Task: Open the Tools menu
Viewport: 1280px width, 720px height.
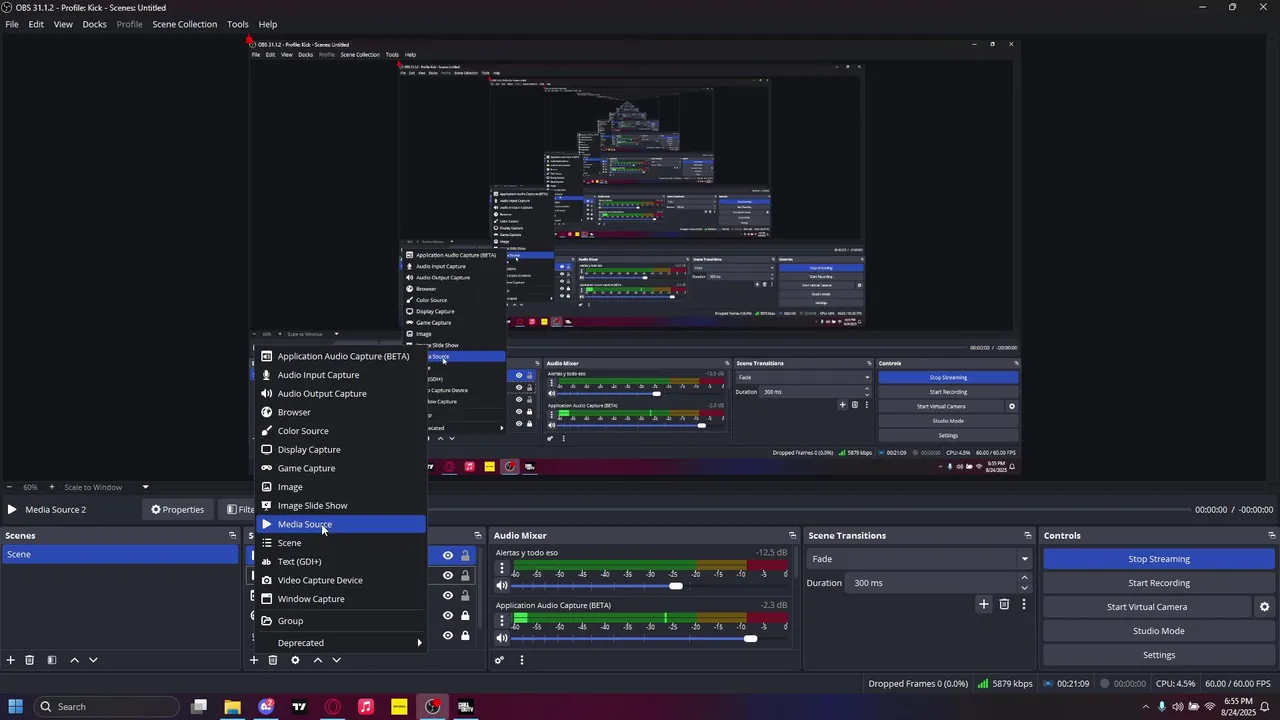Action: [x=237, y=24]
